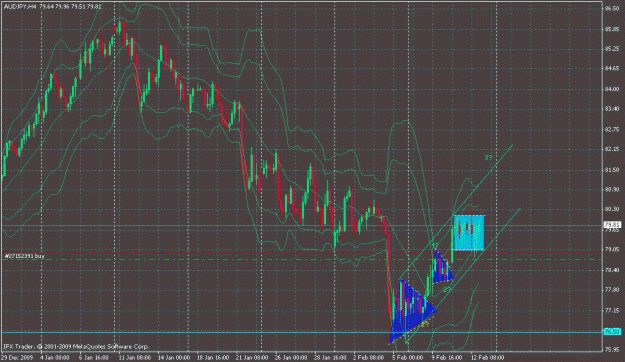Click the 9 Feb 16:00 time label
The width and height of the screenshot is (625, 362).
(447, 358)
